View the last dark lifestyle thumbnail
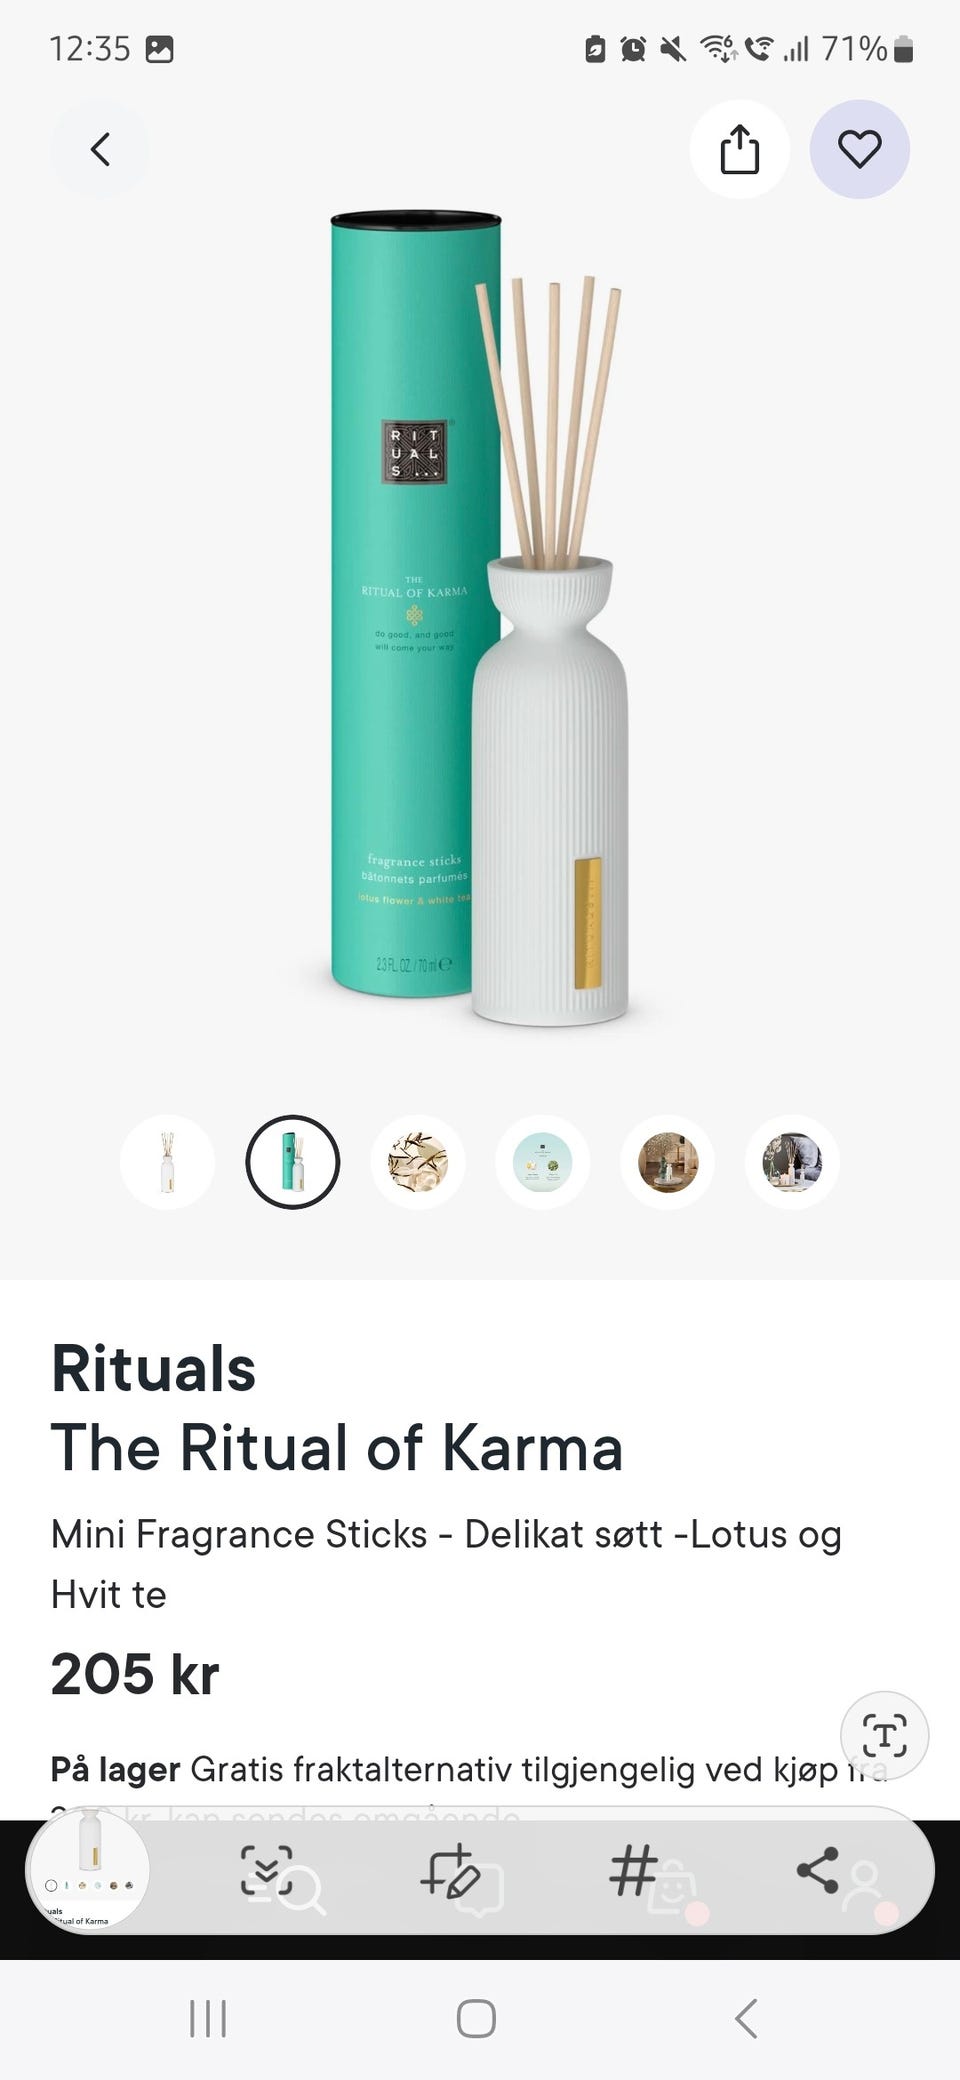Image resolution: width=960 pixels, height=2080 pixels. coord(792,1162)
